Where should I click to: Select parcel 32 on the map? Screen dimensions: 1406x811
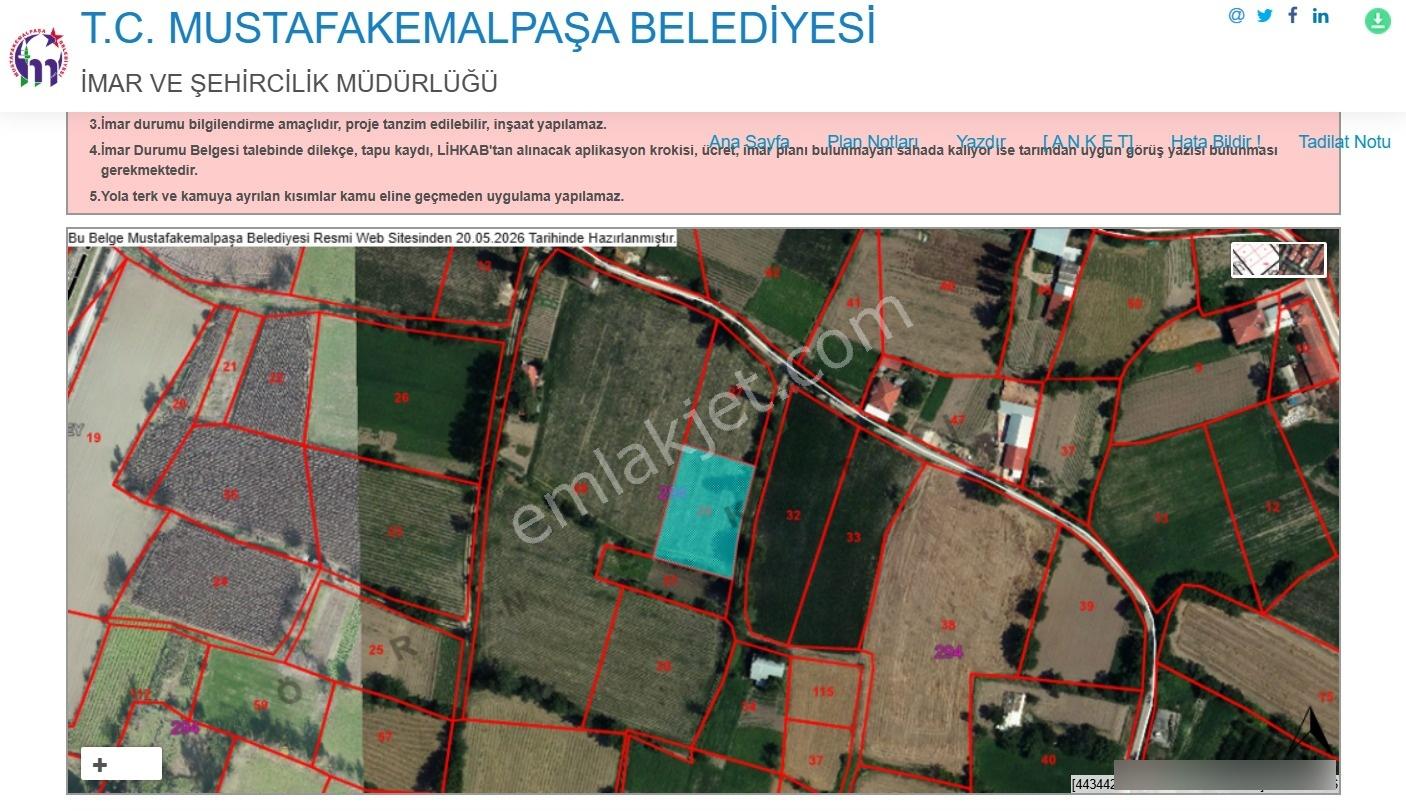pyautogui.click(x=793, y=516)
